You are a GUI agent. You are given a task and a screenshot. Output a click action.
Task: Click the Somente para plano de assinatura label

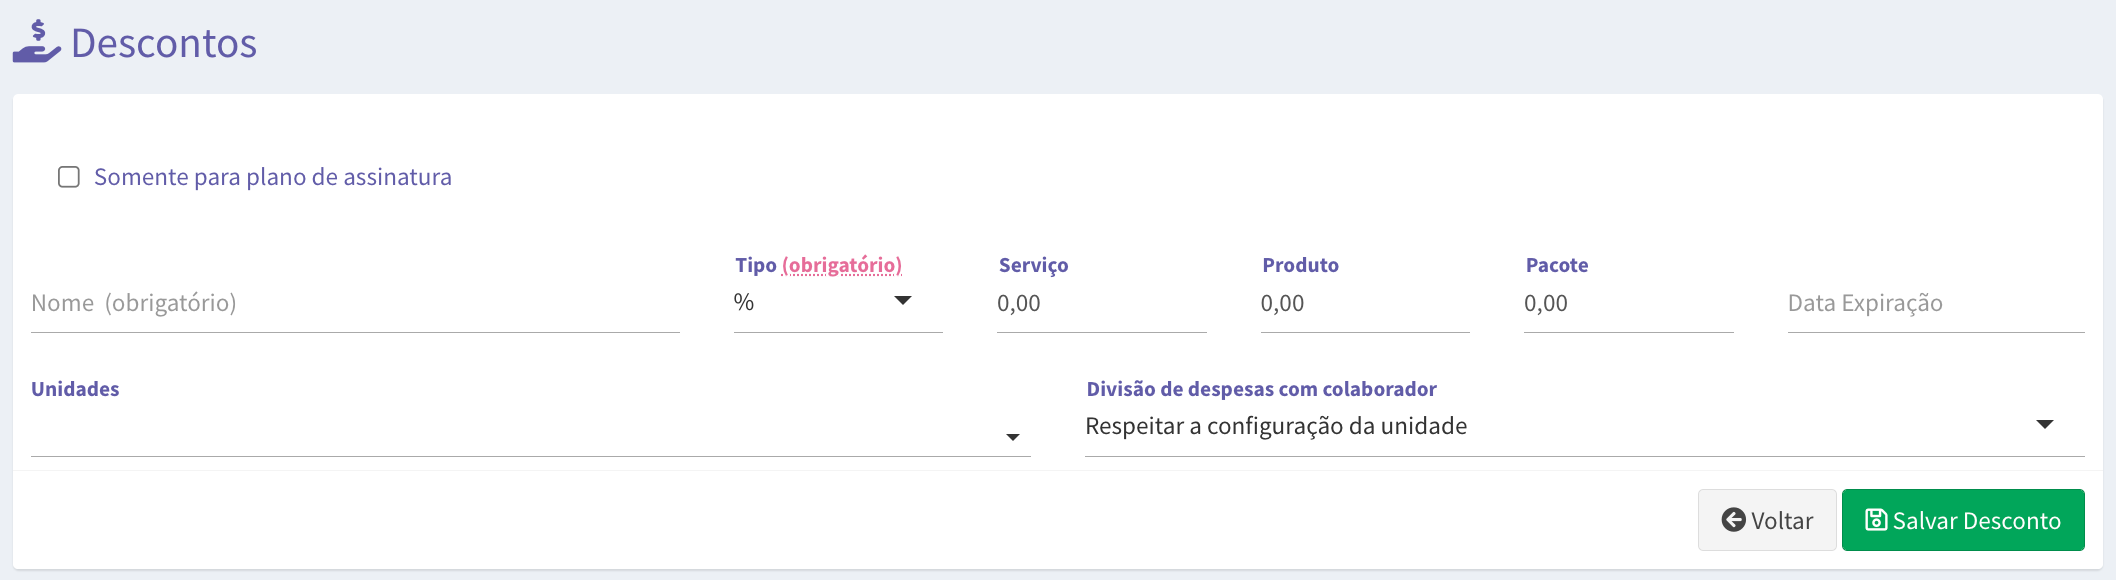(x=273, y=177)
